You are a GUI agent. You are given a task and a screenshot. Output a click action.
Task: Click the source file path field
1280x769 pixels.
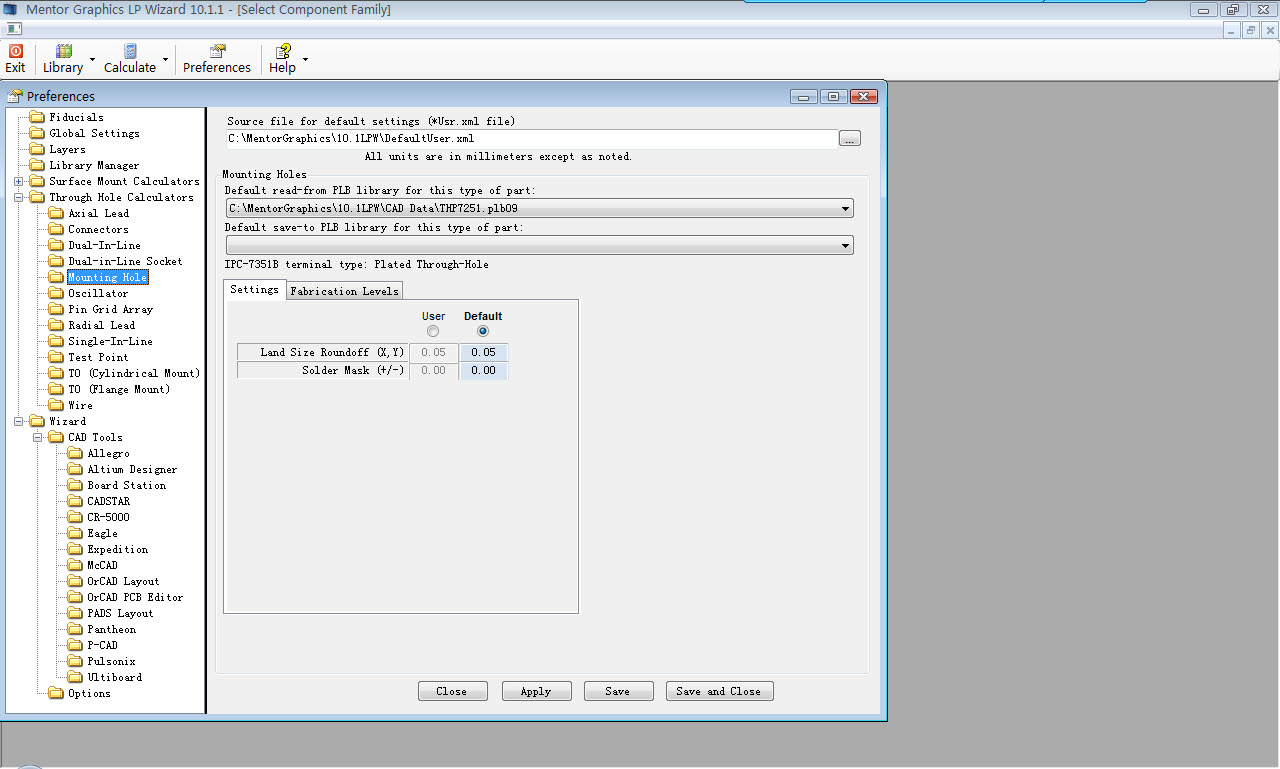pos(531,139)
